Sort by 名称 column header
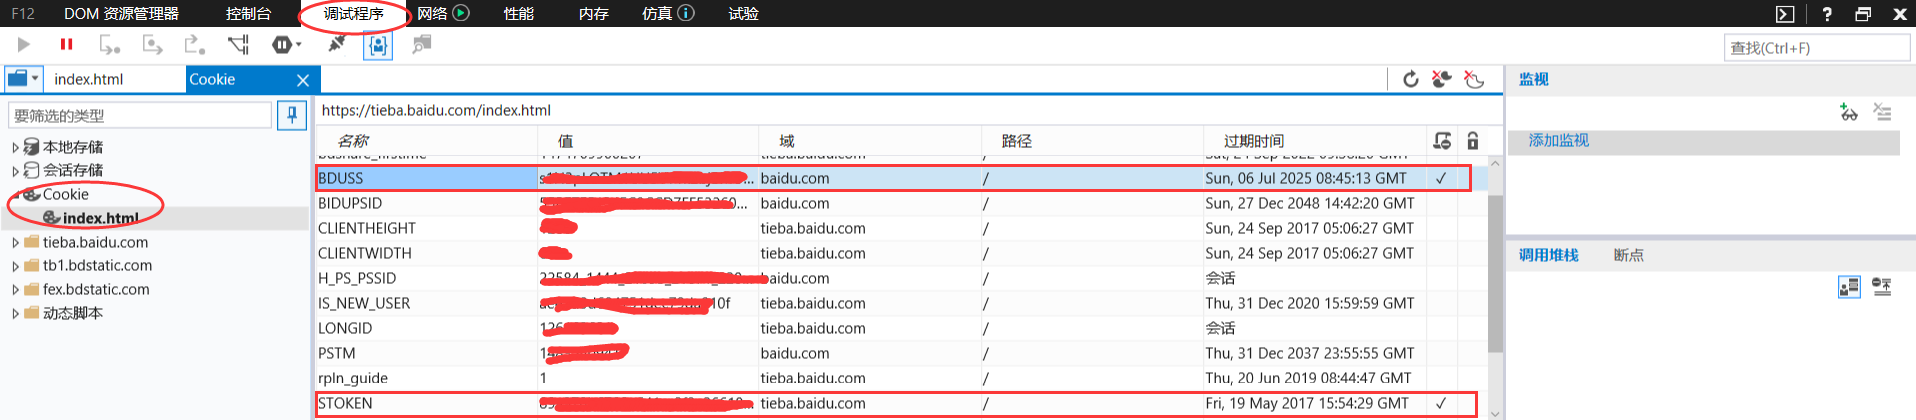 [353, 141]
